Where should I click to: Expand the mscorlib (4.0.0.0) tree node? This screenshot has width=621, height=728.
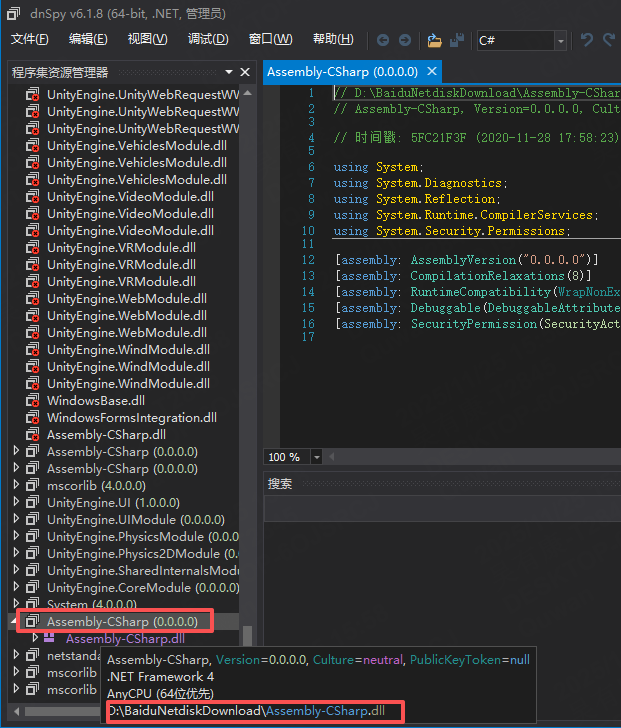(16, 485)
